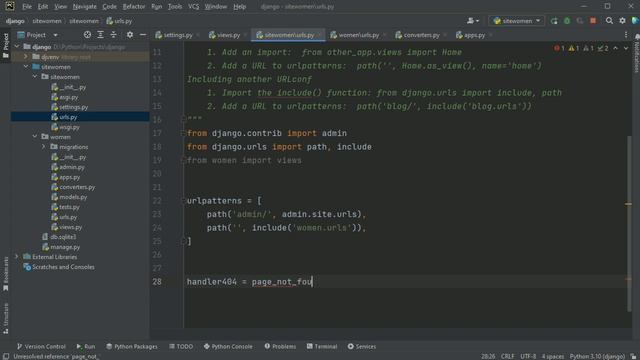Viewport: 640px width, 360px height.
Task: Expand External Libraries node
Action: point(17,257)
